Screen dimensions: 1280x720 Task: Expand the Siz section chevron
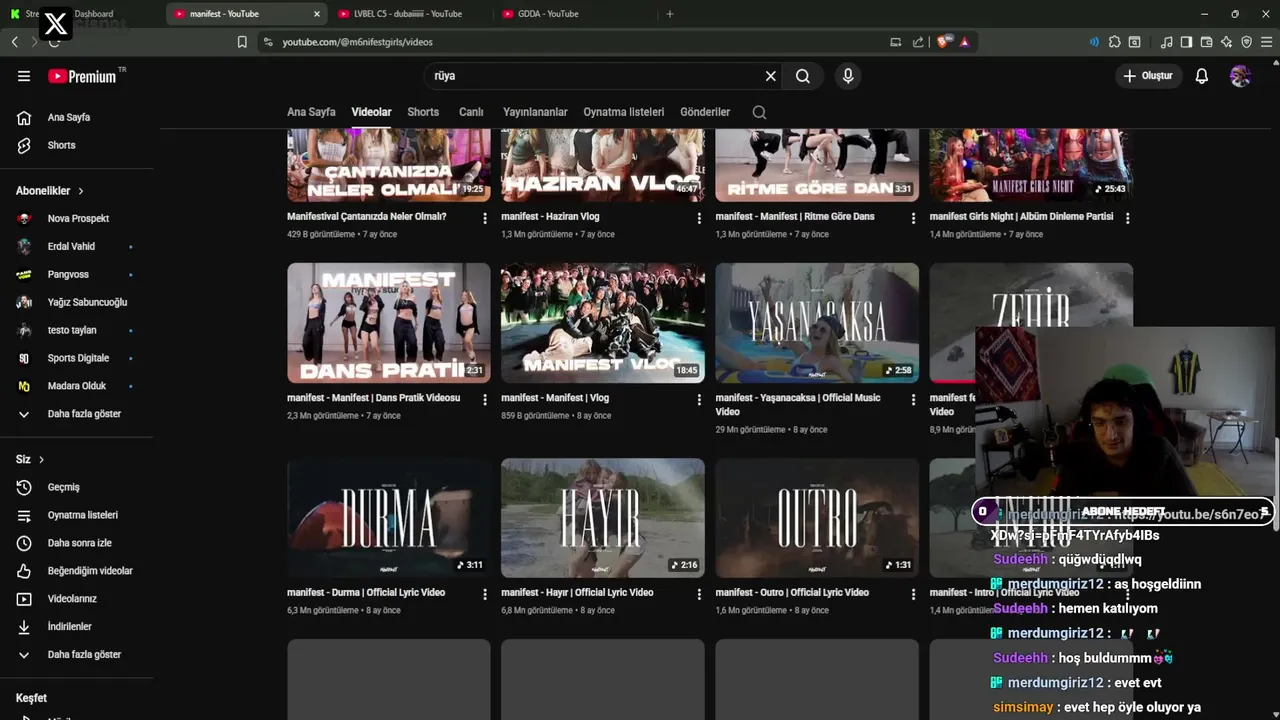click(41, 460)
